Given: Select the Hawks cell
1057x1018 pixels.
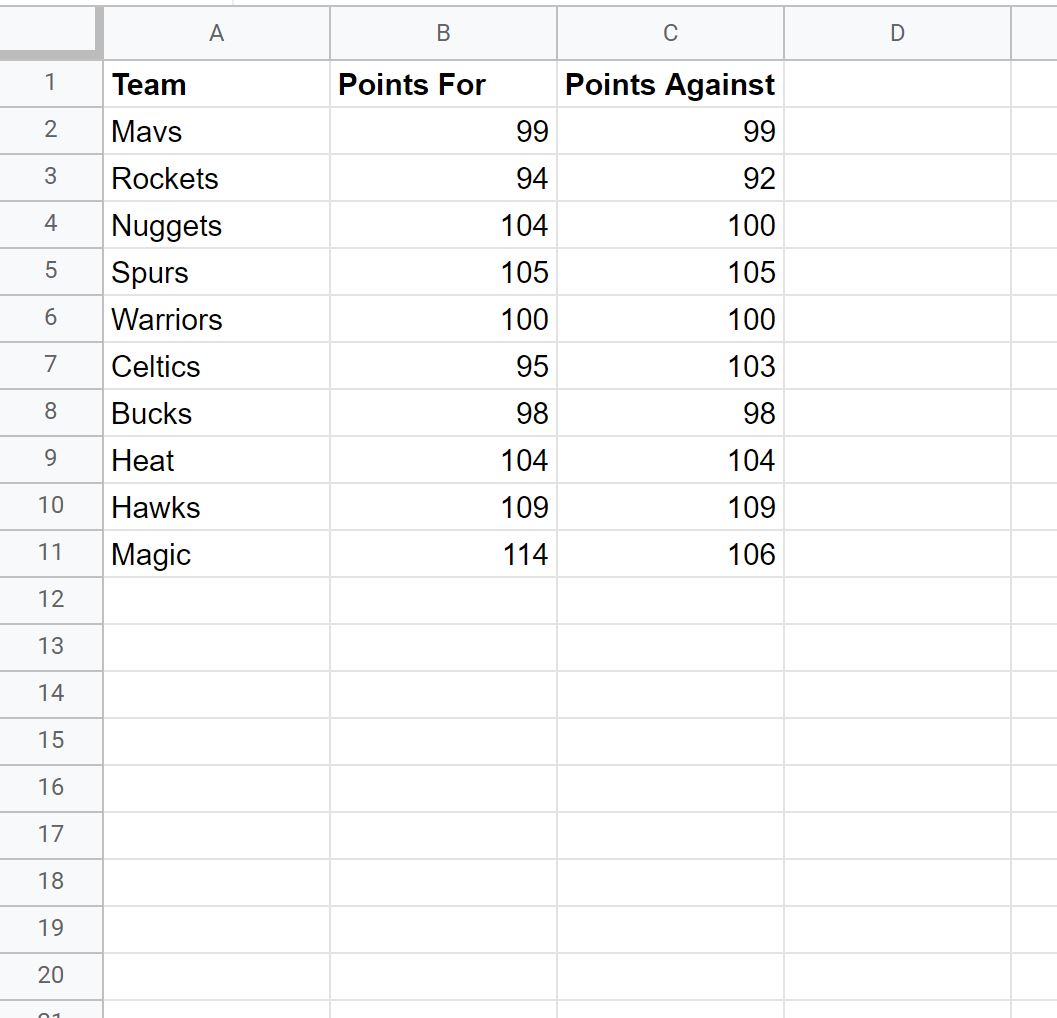Looking at the screenshot, I should (216, 507).
